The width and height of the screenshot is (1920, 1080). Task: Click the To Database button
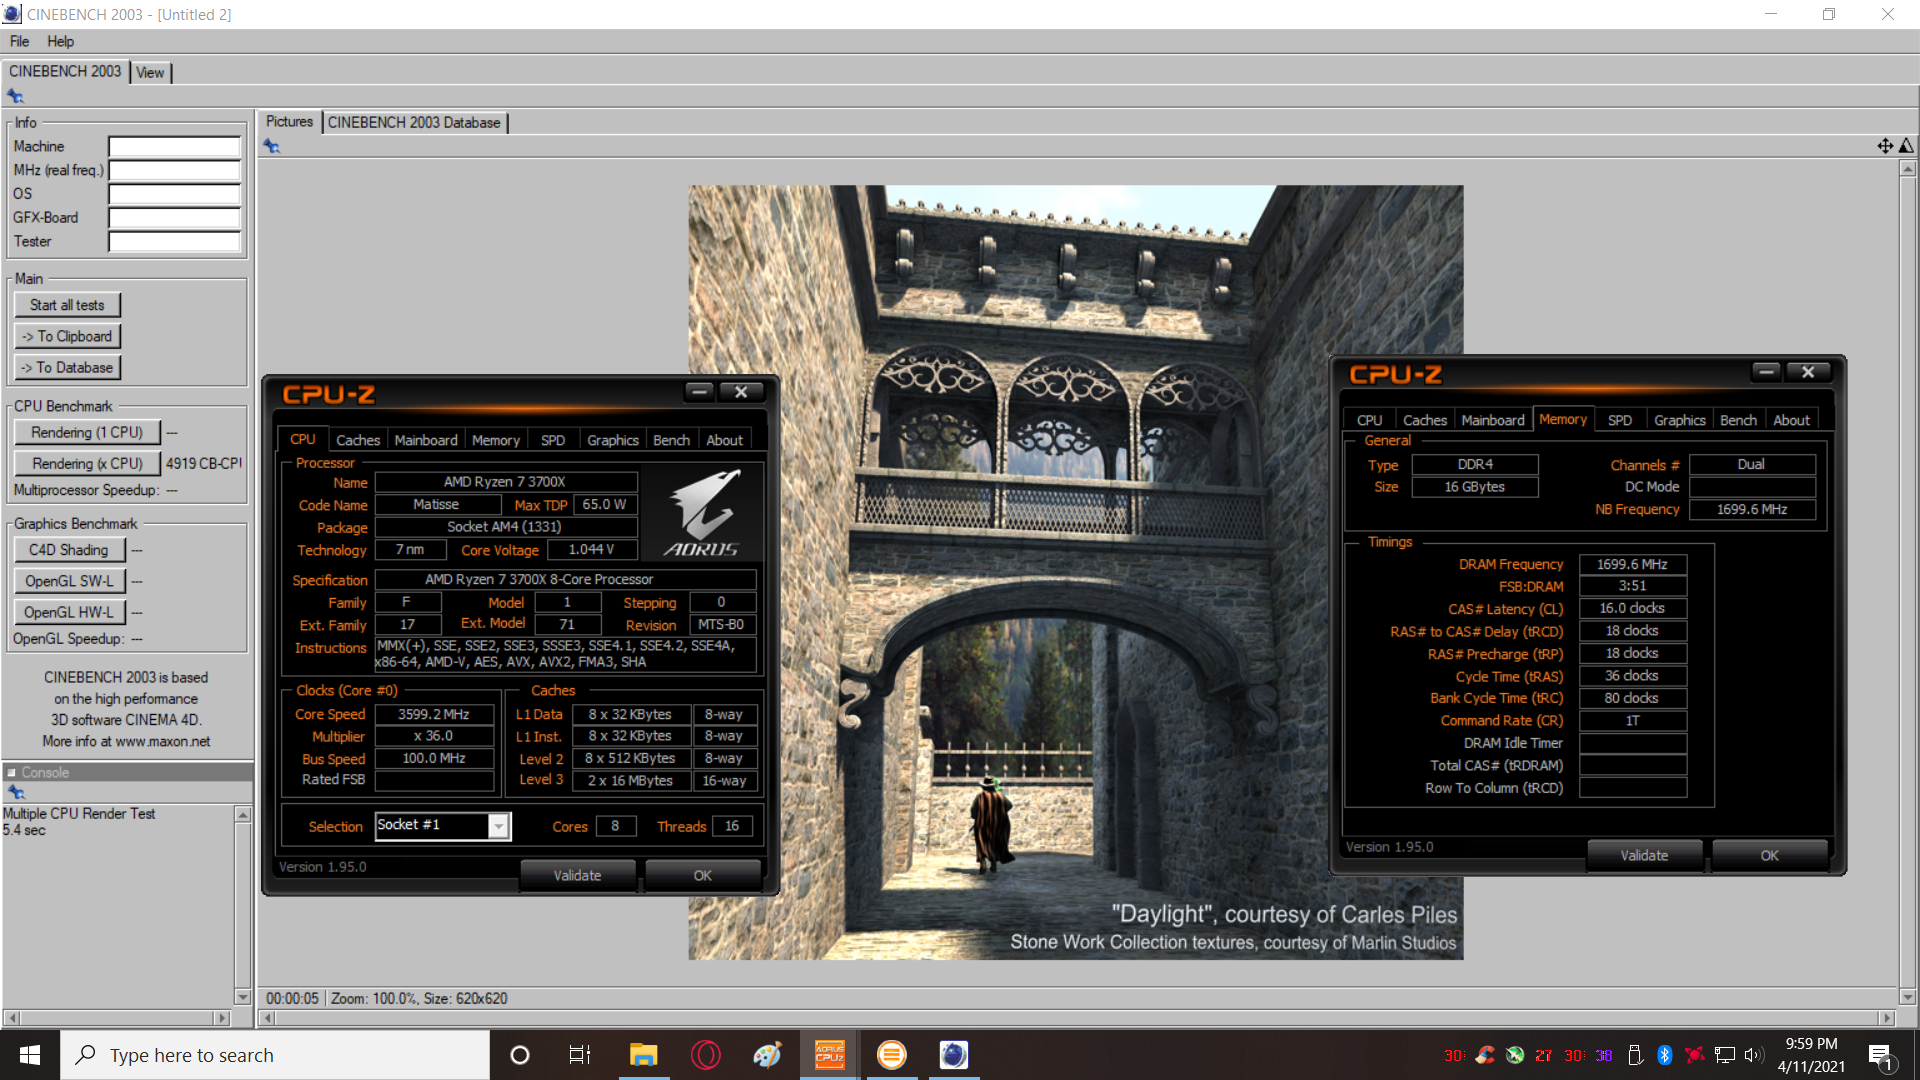tap(67, 367)
